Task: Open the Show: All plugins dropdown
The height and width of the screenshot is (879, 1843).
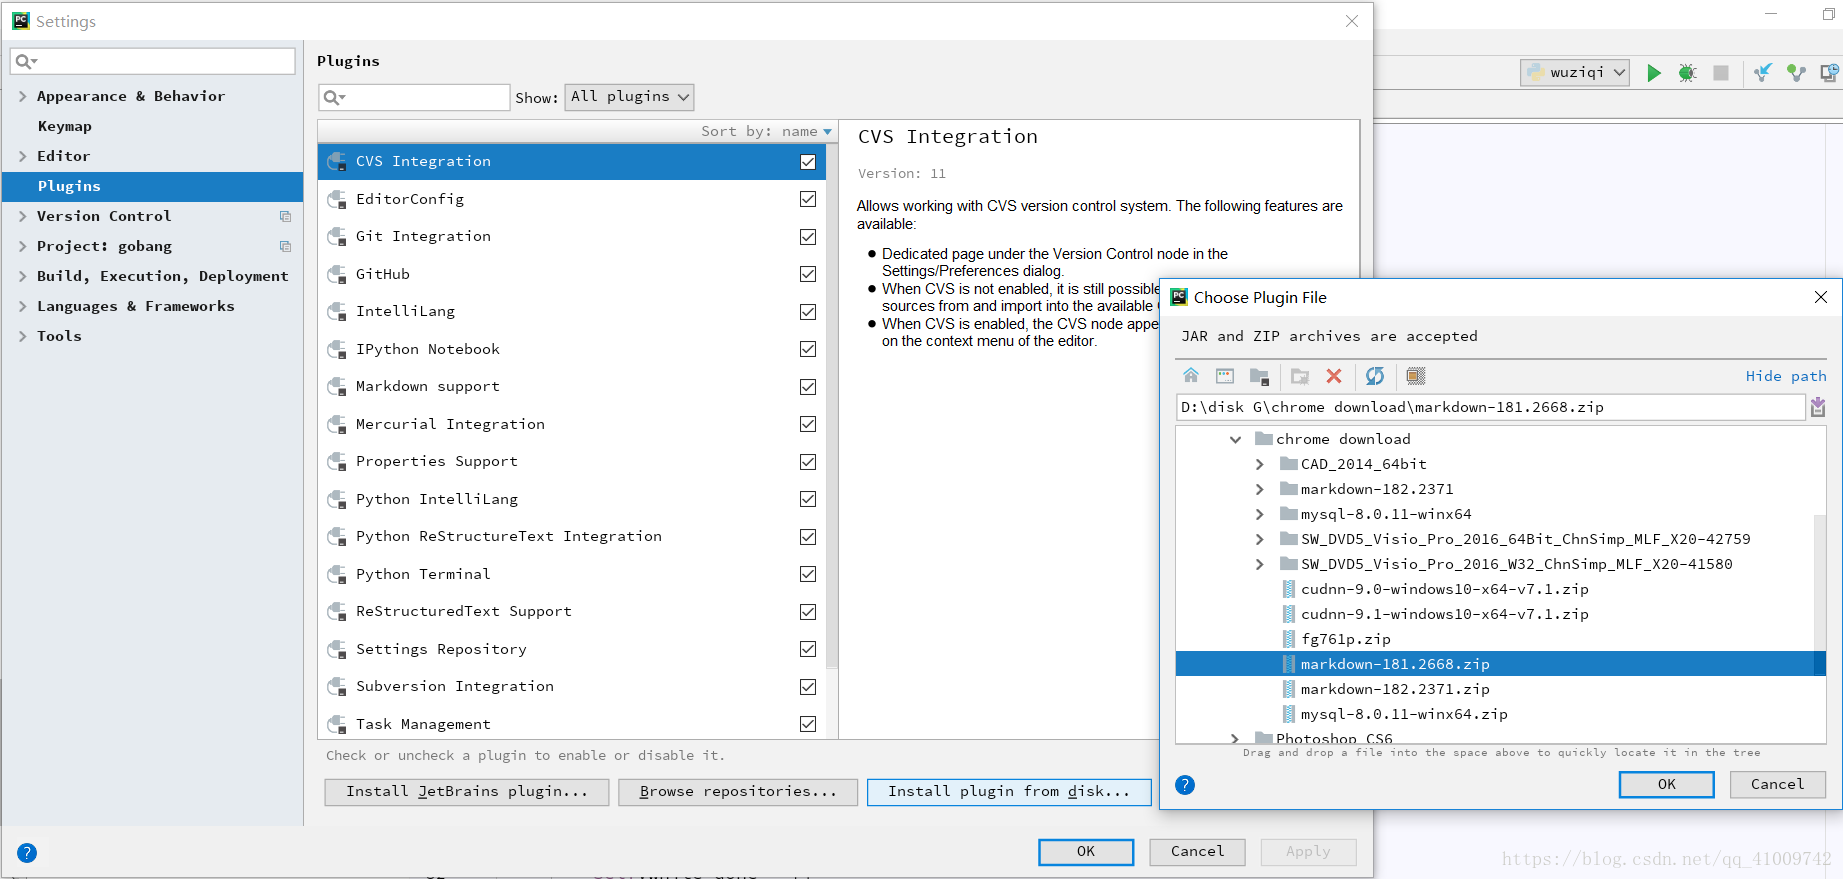Action: click(x=629, y=97)
